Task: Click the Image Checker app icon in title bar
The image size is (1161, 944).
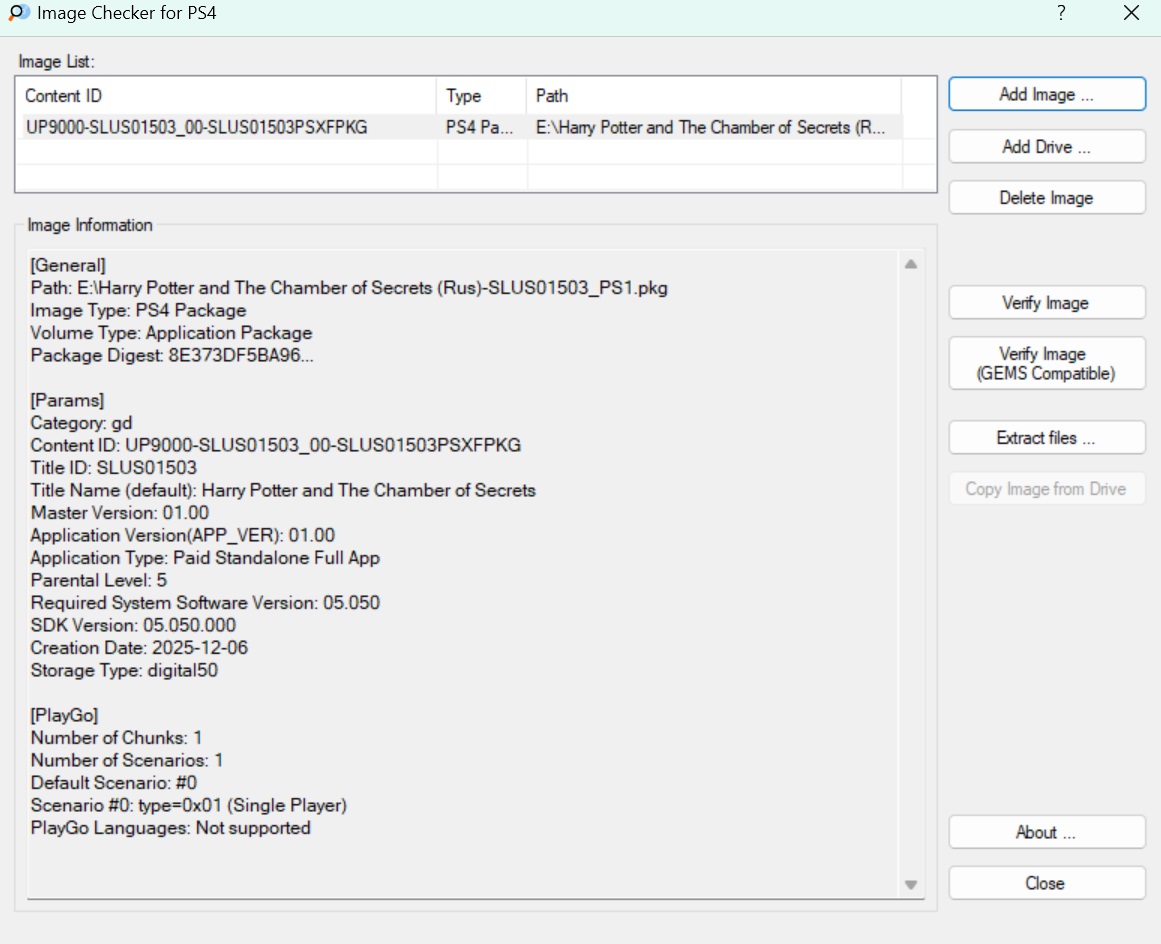Action: pos(18,14)
